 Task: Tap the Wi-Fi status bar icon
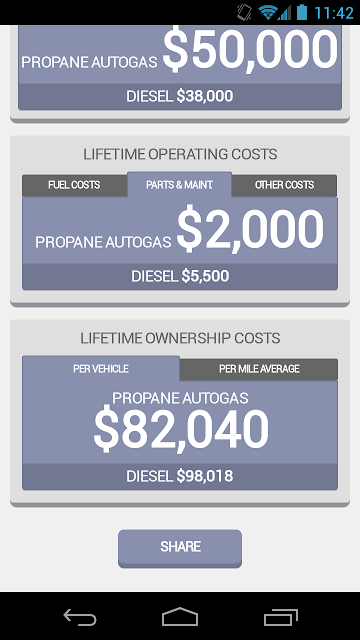coord(267,12)
